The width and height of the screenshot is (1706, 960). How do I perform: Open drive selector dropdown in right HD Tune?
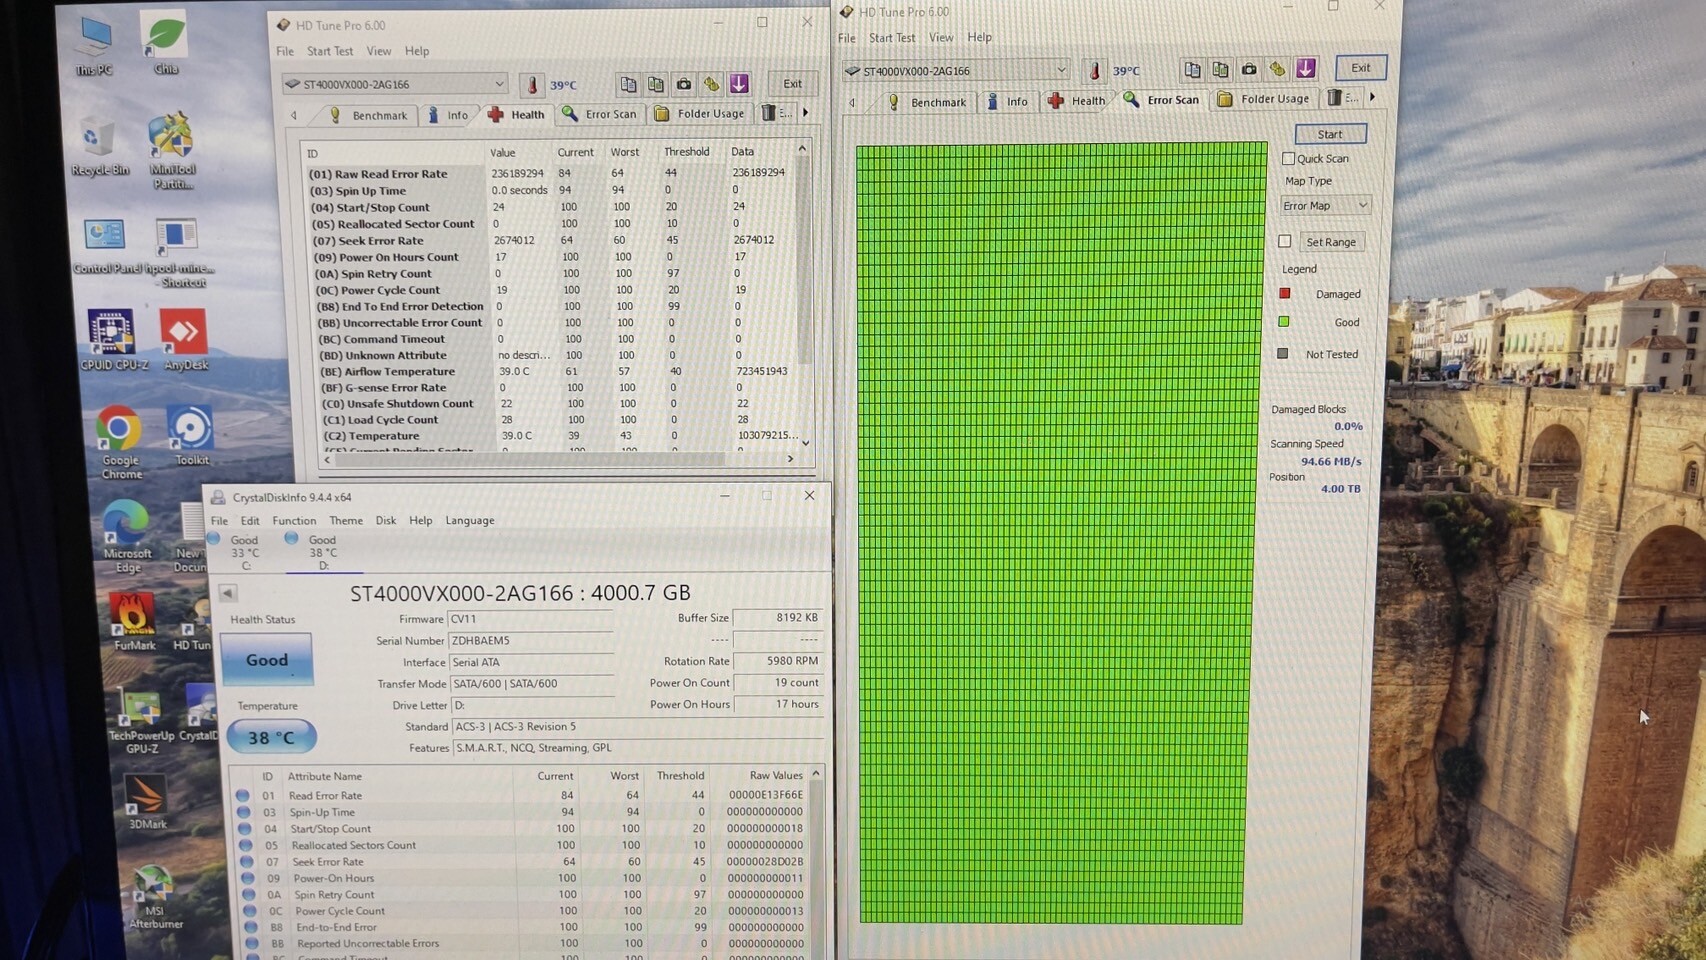tap(957, 71)
